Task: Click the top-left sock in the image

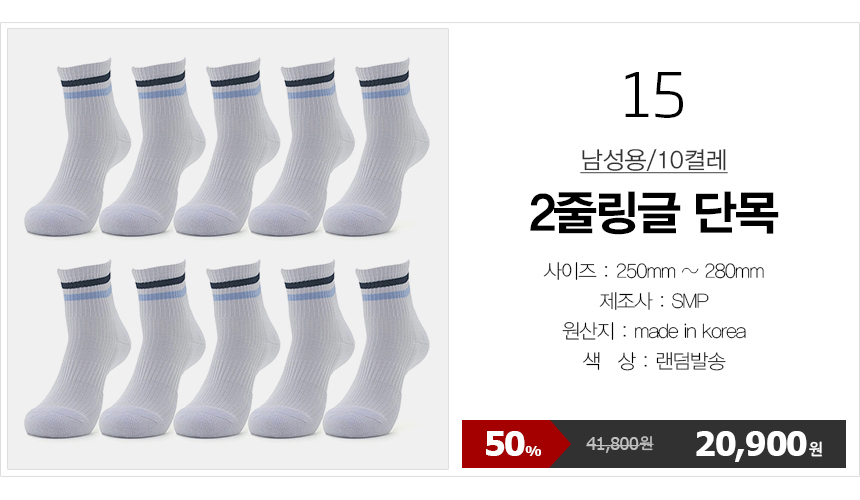Action: [x=77, y=148]
